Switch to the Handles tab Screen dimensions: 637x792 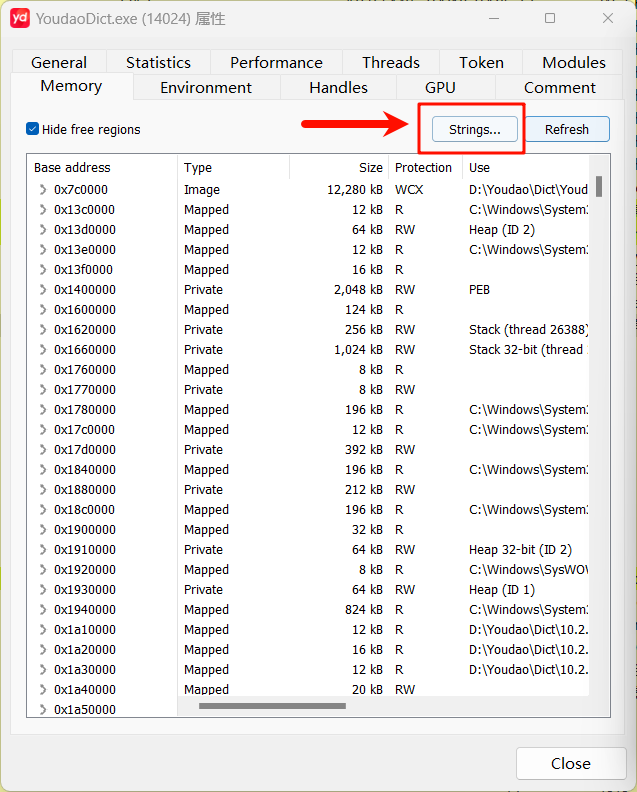click(338, 87)
